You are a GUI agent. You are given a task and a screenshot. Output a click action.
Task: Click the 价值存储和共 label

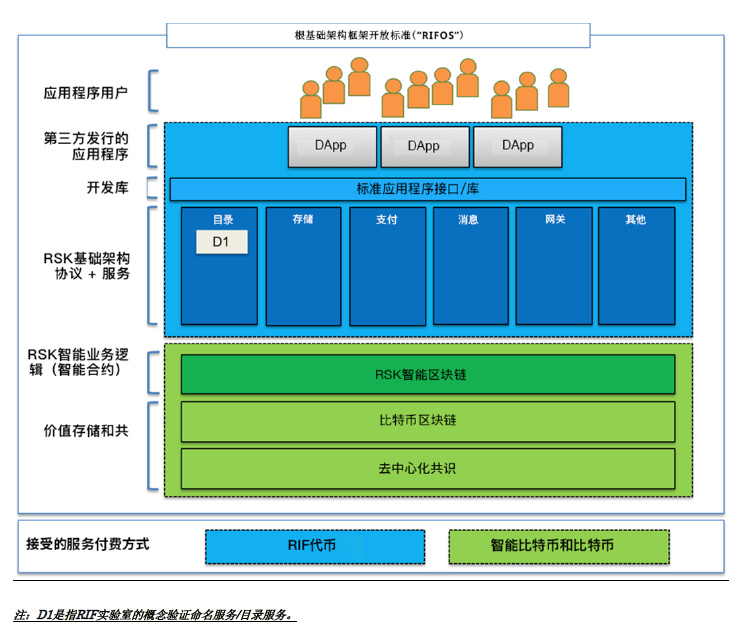pyautogui.click(x=86, y=431)
